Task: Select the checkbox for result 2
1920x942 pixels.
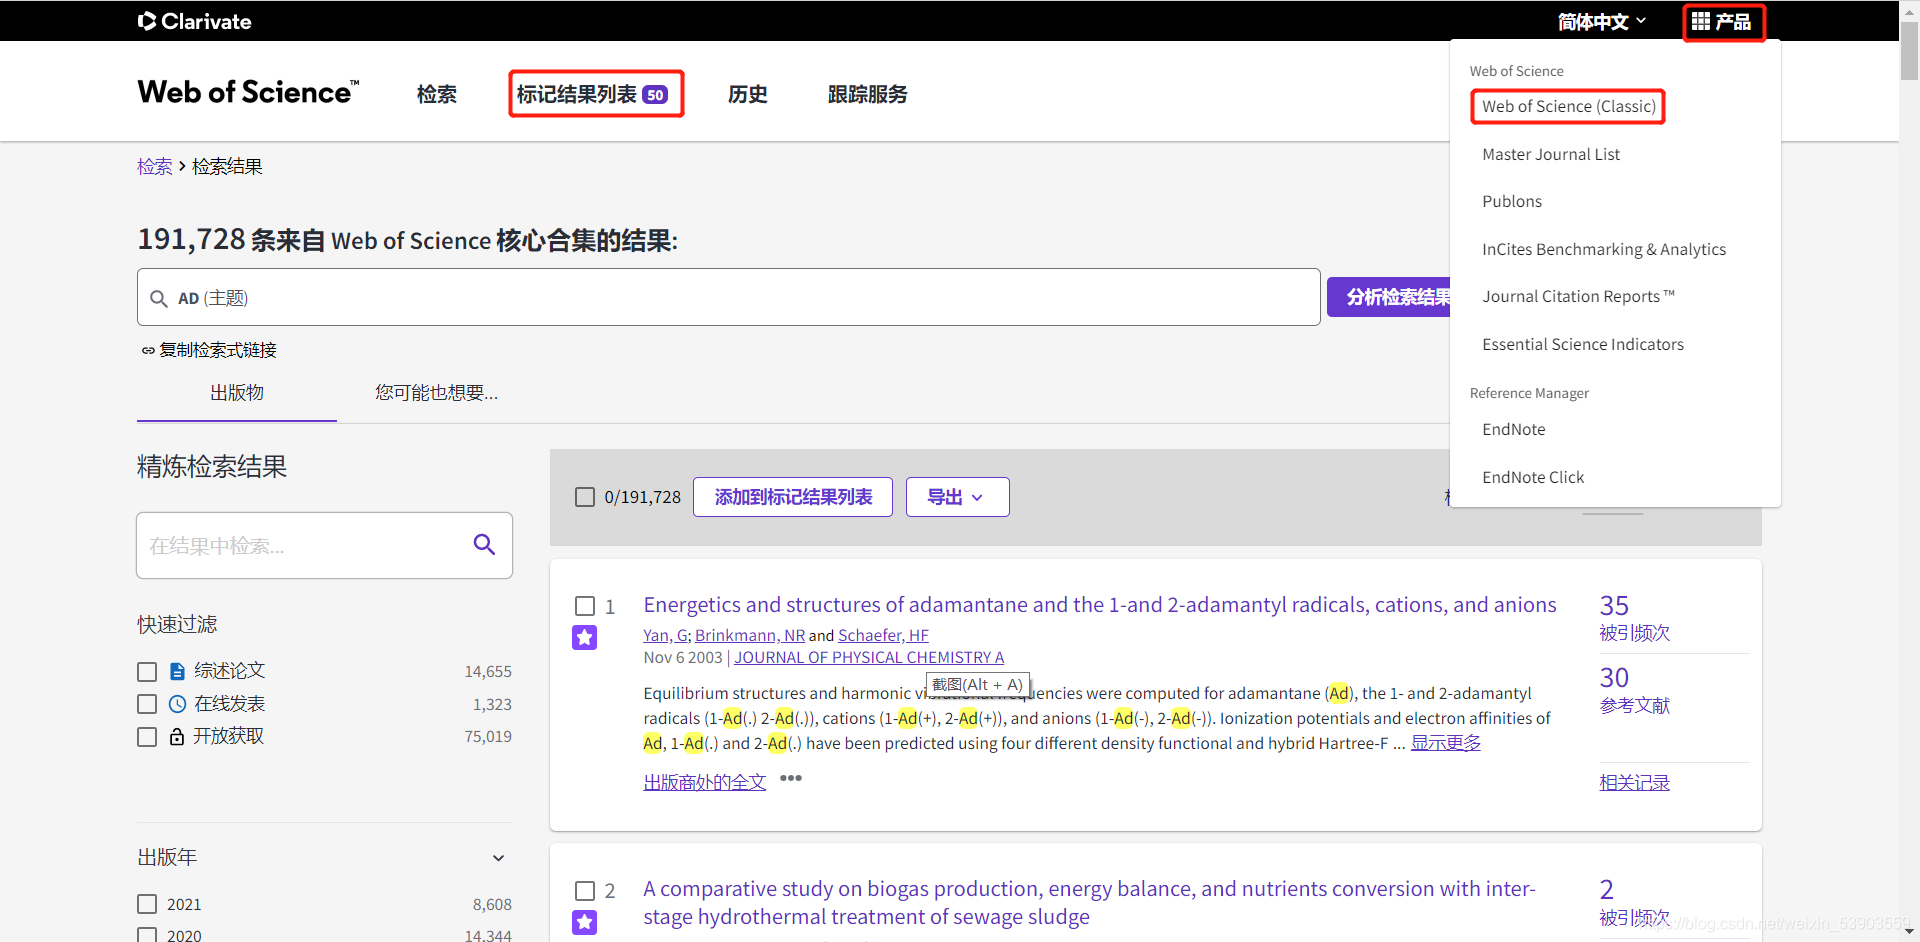Action: click(585, 890)
